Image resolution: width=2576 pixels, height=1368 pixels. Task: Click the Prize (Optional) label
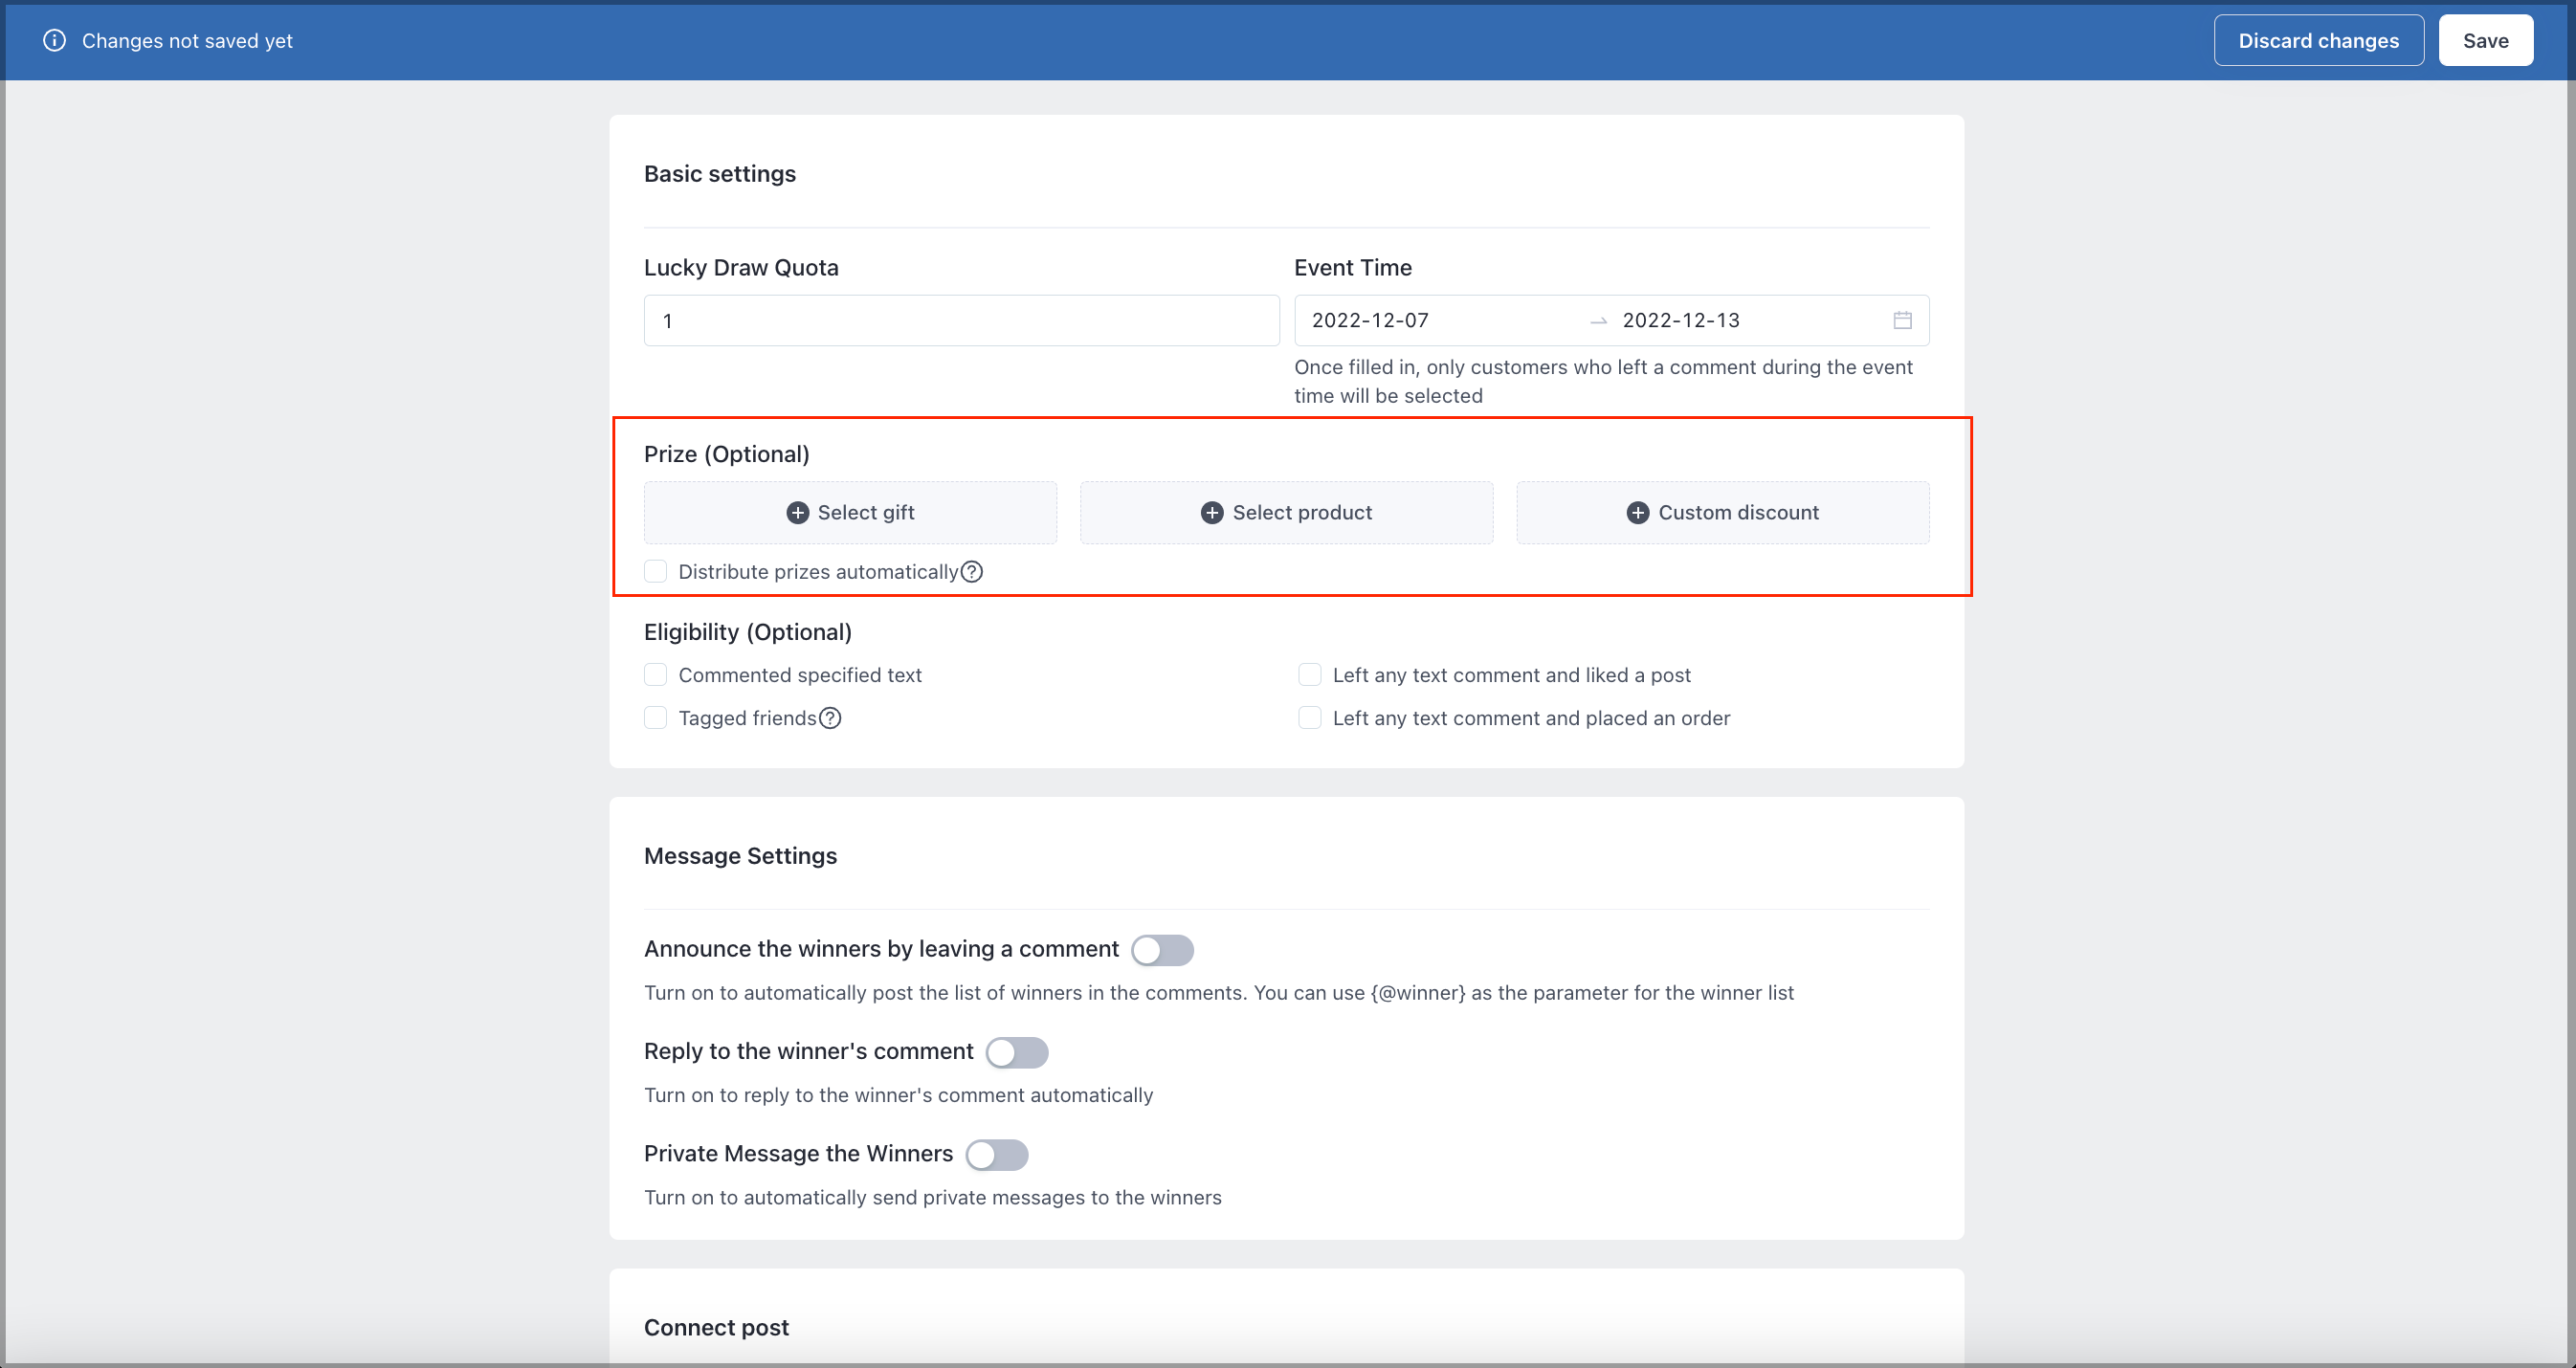coord(727,454)
